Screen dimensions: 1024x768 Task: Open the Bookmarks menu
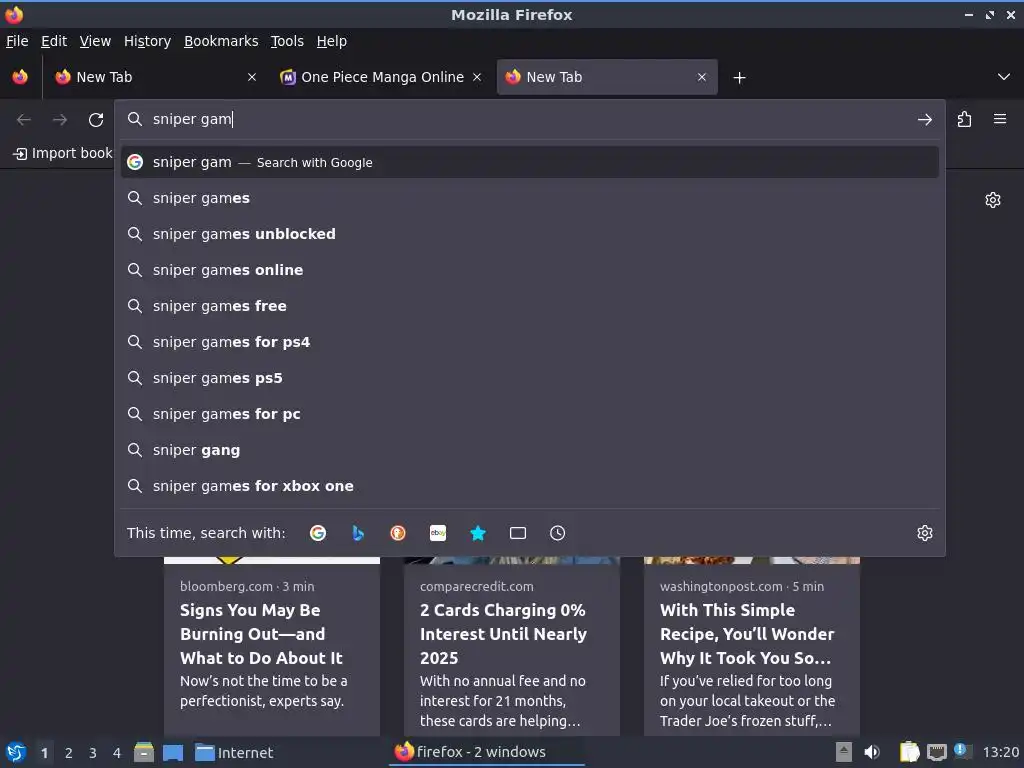(x=221, y=41)
